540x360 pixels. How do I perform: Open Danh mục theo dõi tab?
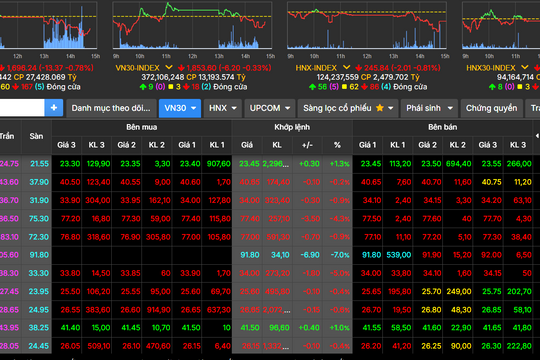tap(111, 108)
